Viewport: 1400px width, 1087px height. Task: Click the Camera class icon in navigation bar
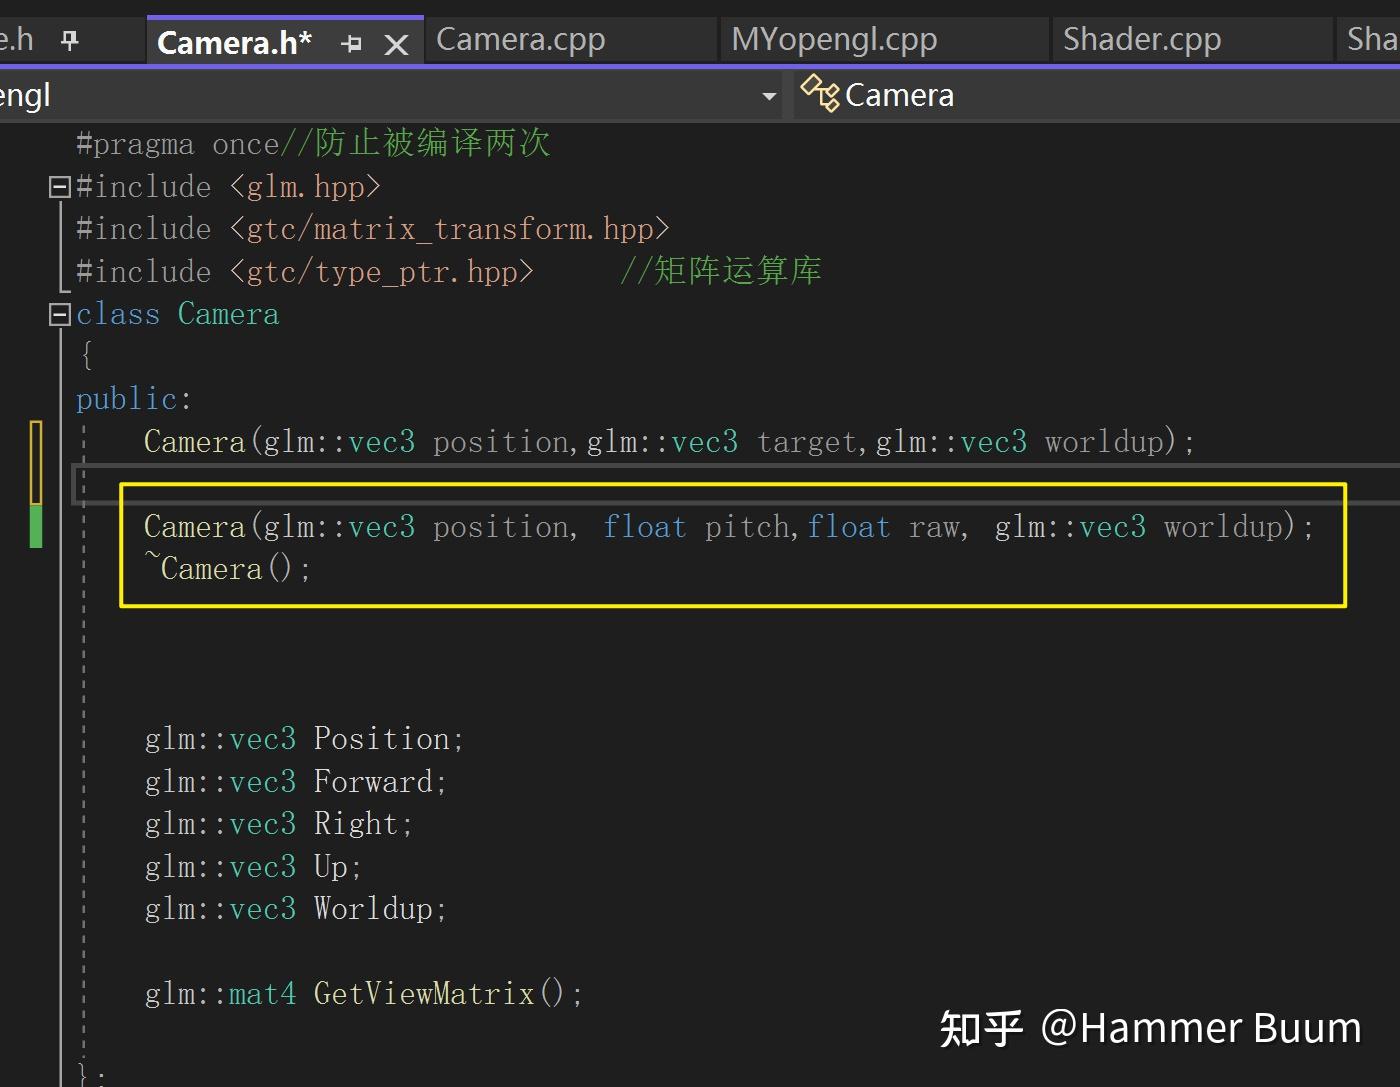(818, 94)
